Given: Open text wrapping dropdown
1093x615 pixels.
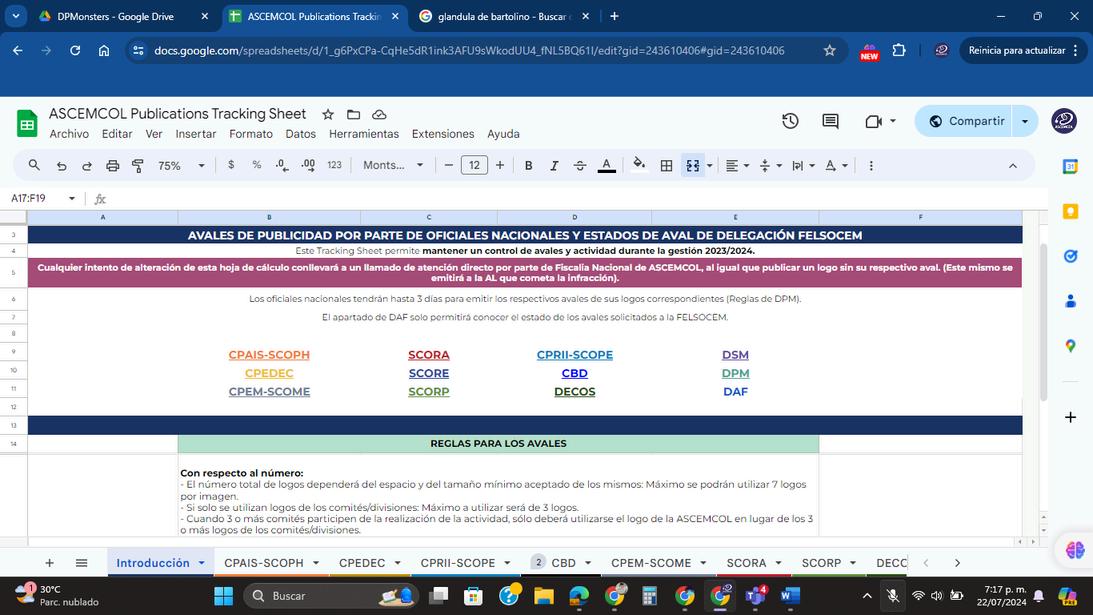Looking at the screenshot, I should 803,165.
